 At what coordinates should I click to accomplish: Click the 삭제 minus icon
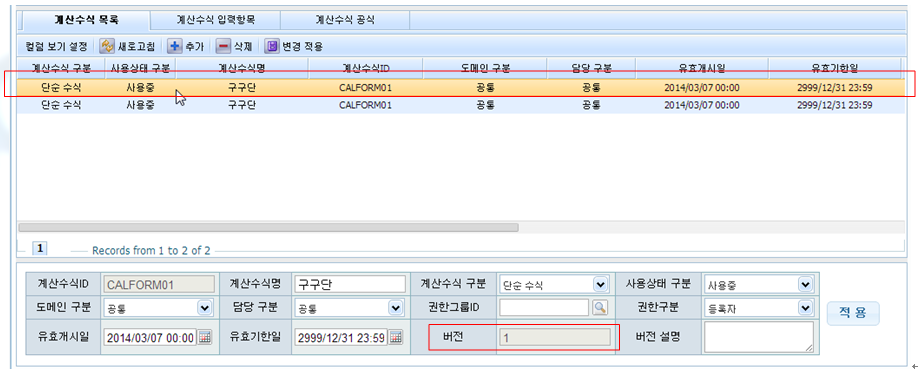(x=223, y=46)
